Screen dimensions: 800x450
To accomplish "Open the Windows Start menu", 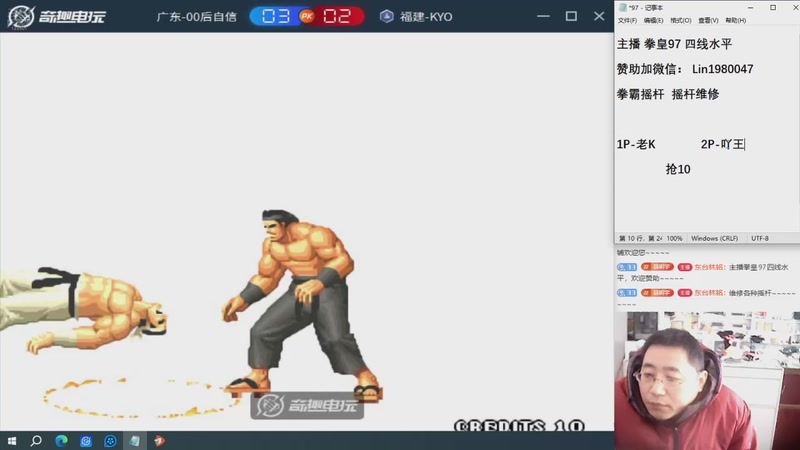I will click(12, 441).
